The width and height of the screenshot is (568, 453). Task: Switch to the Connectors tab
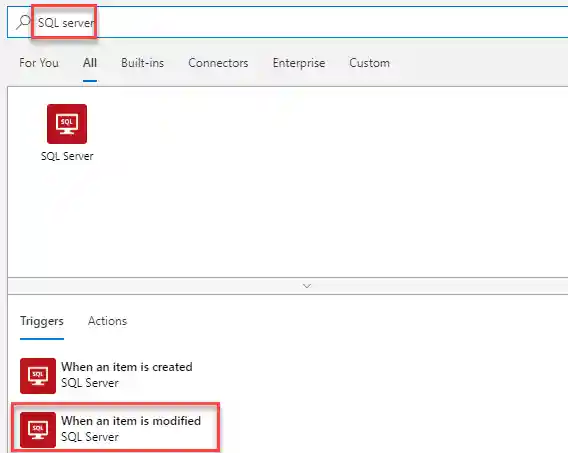tap(218, 63)
